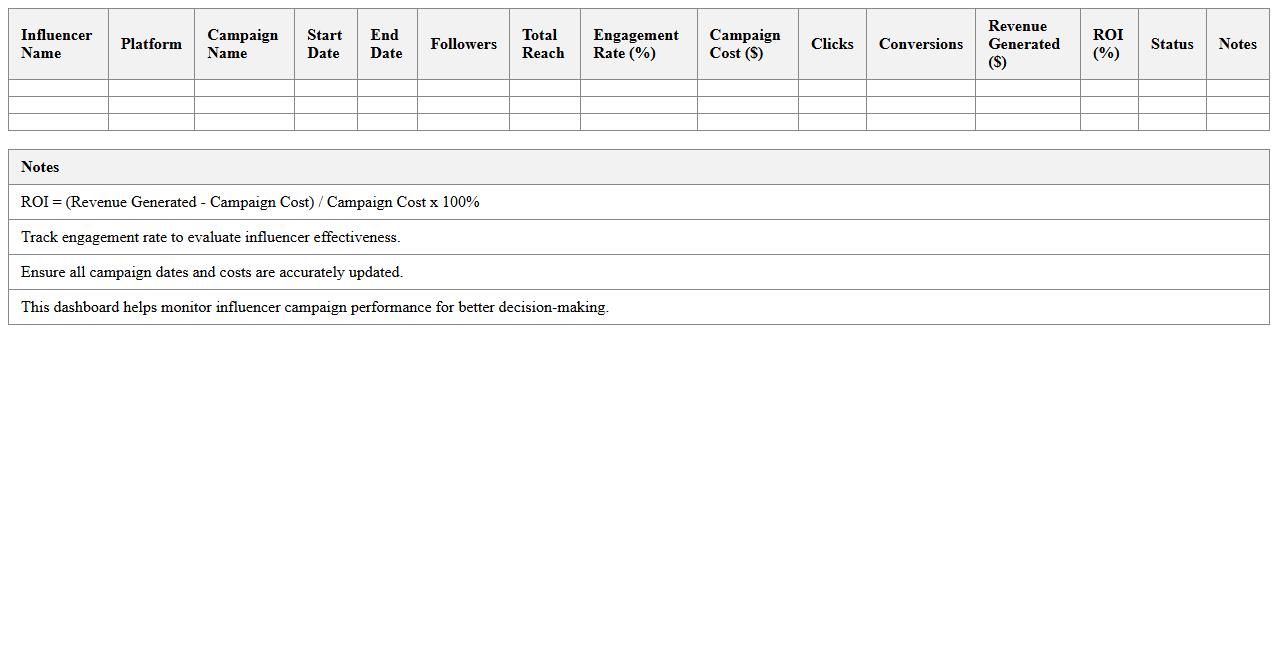Select the 'Ensure all campaign dates' note

(x=212, y=272)
